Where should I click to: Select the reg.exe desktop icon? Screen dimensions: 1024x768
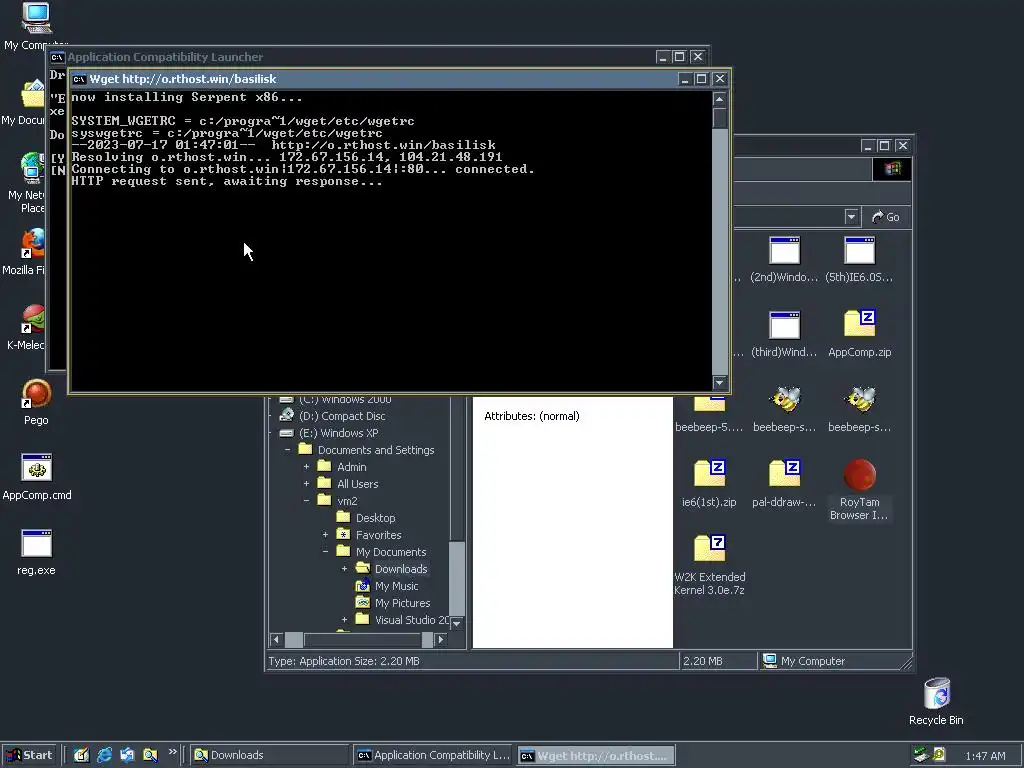(36, 545)
